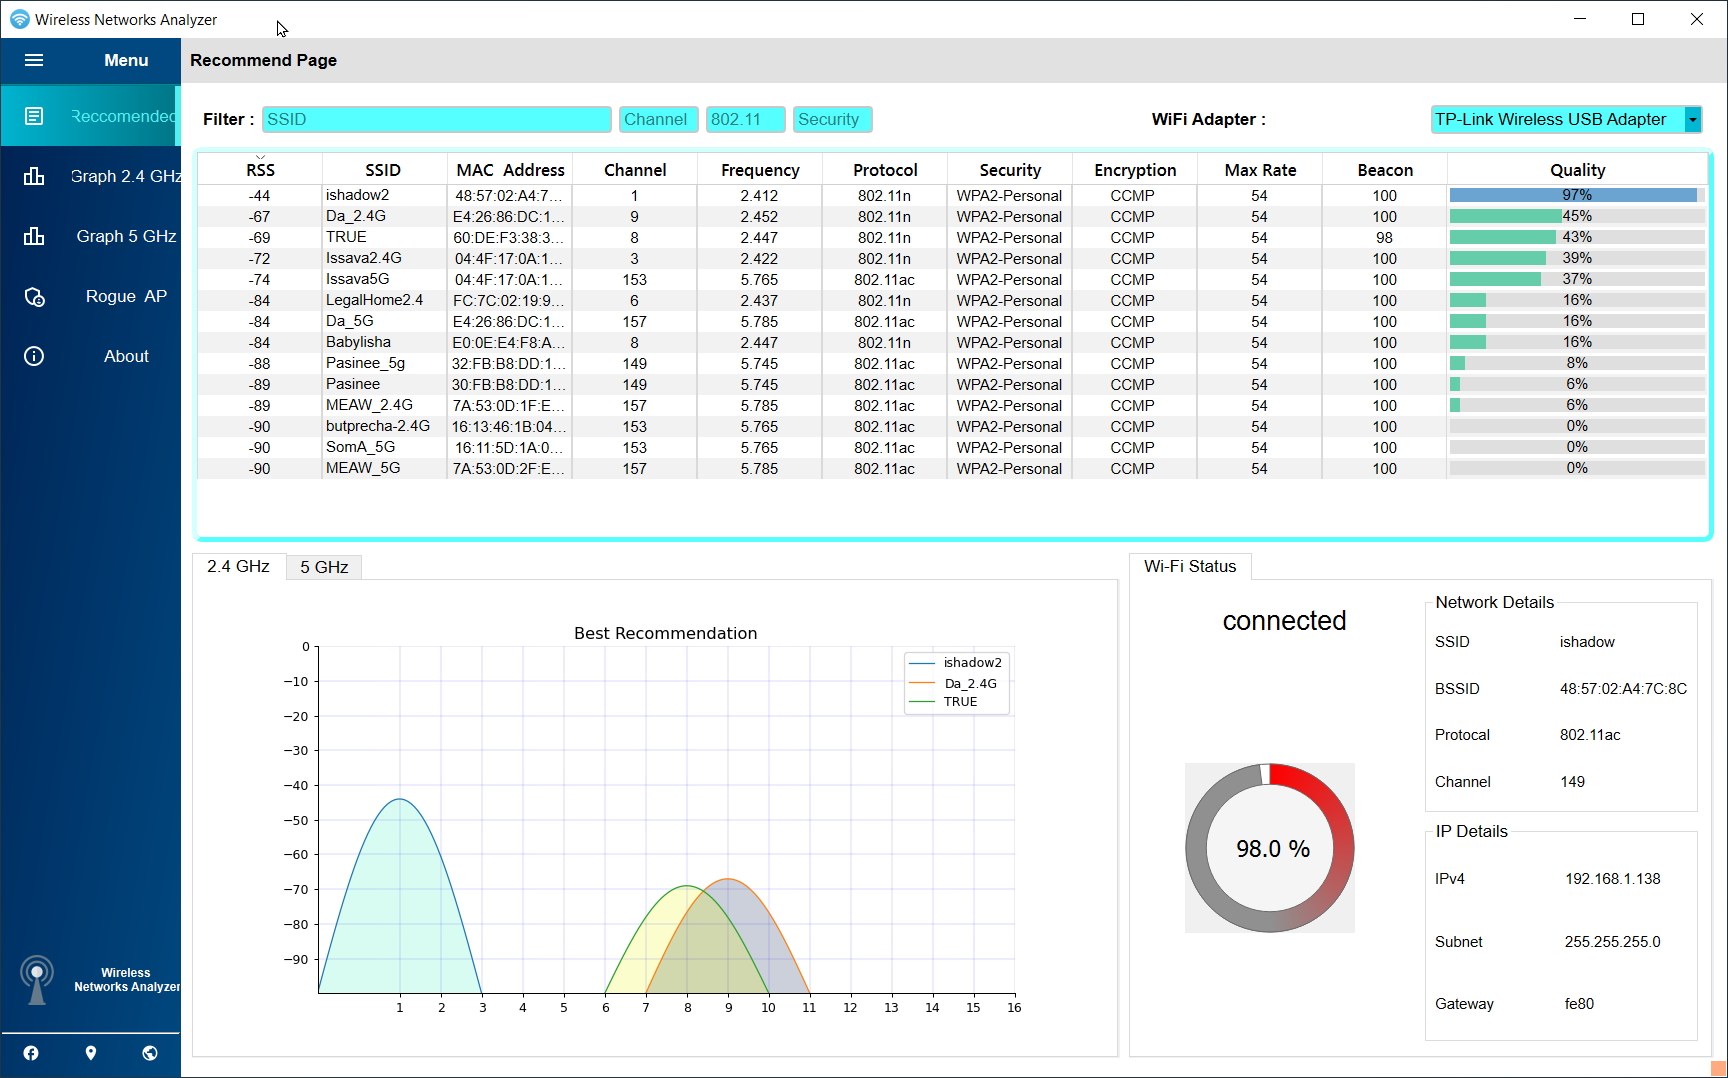
Task: Sort by Max Rate column header
Action: (x=1260, y=170)
